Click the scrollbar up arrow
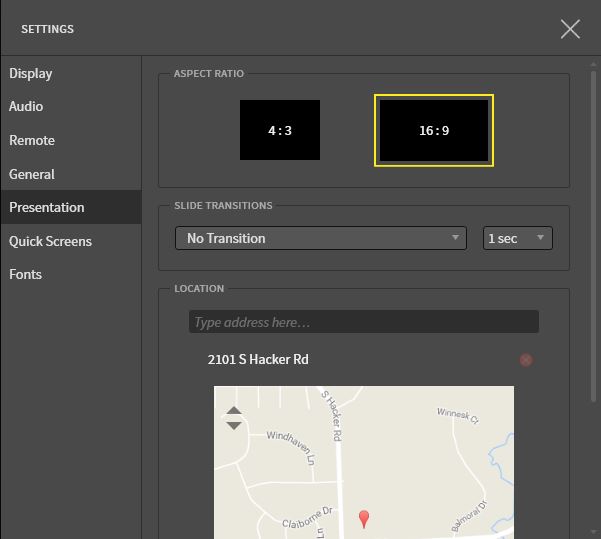This screenshot has width=601, height=539. (593, 64)
